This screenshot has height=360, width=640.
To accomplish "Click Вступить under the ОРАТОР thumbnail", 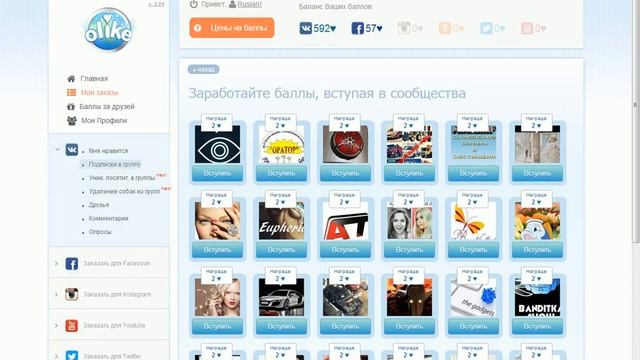I will tap(281, 173).
